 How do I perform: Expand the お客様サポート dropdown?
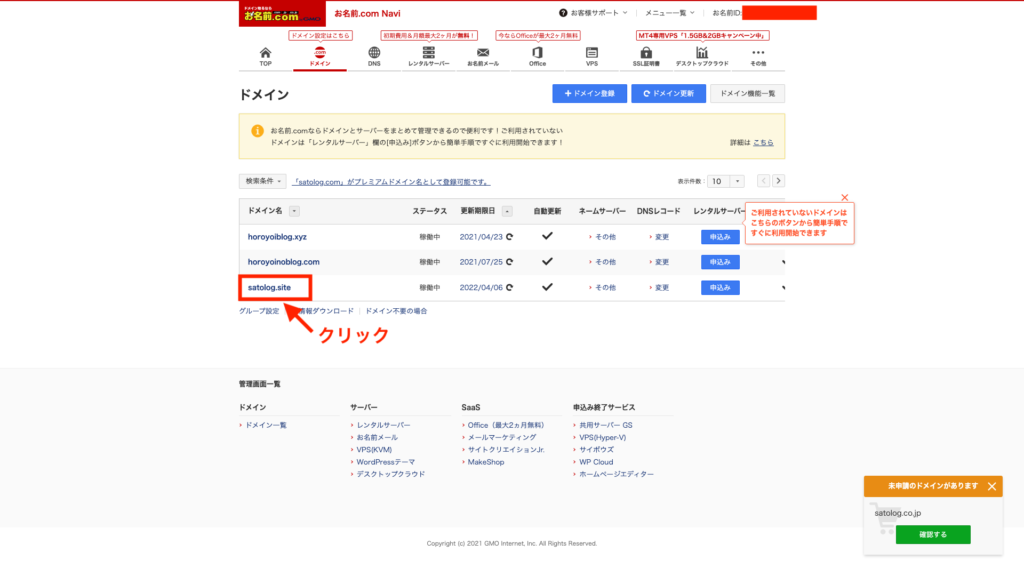[x=593, y=13]
